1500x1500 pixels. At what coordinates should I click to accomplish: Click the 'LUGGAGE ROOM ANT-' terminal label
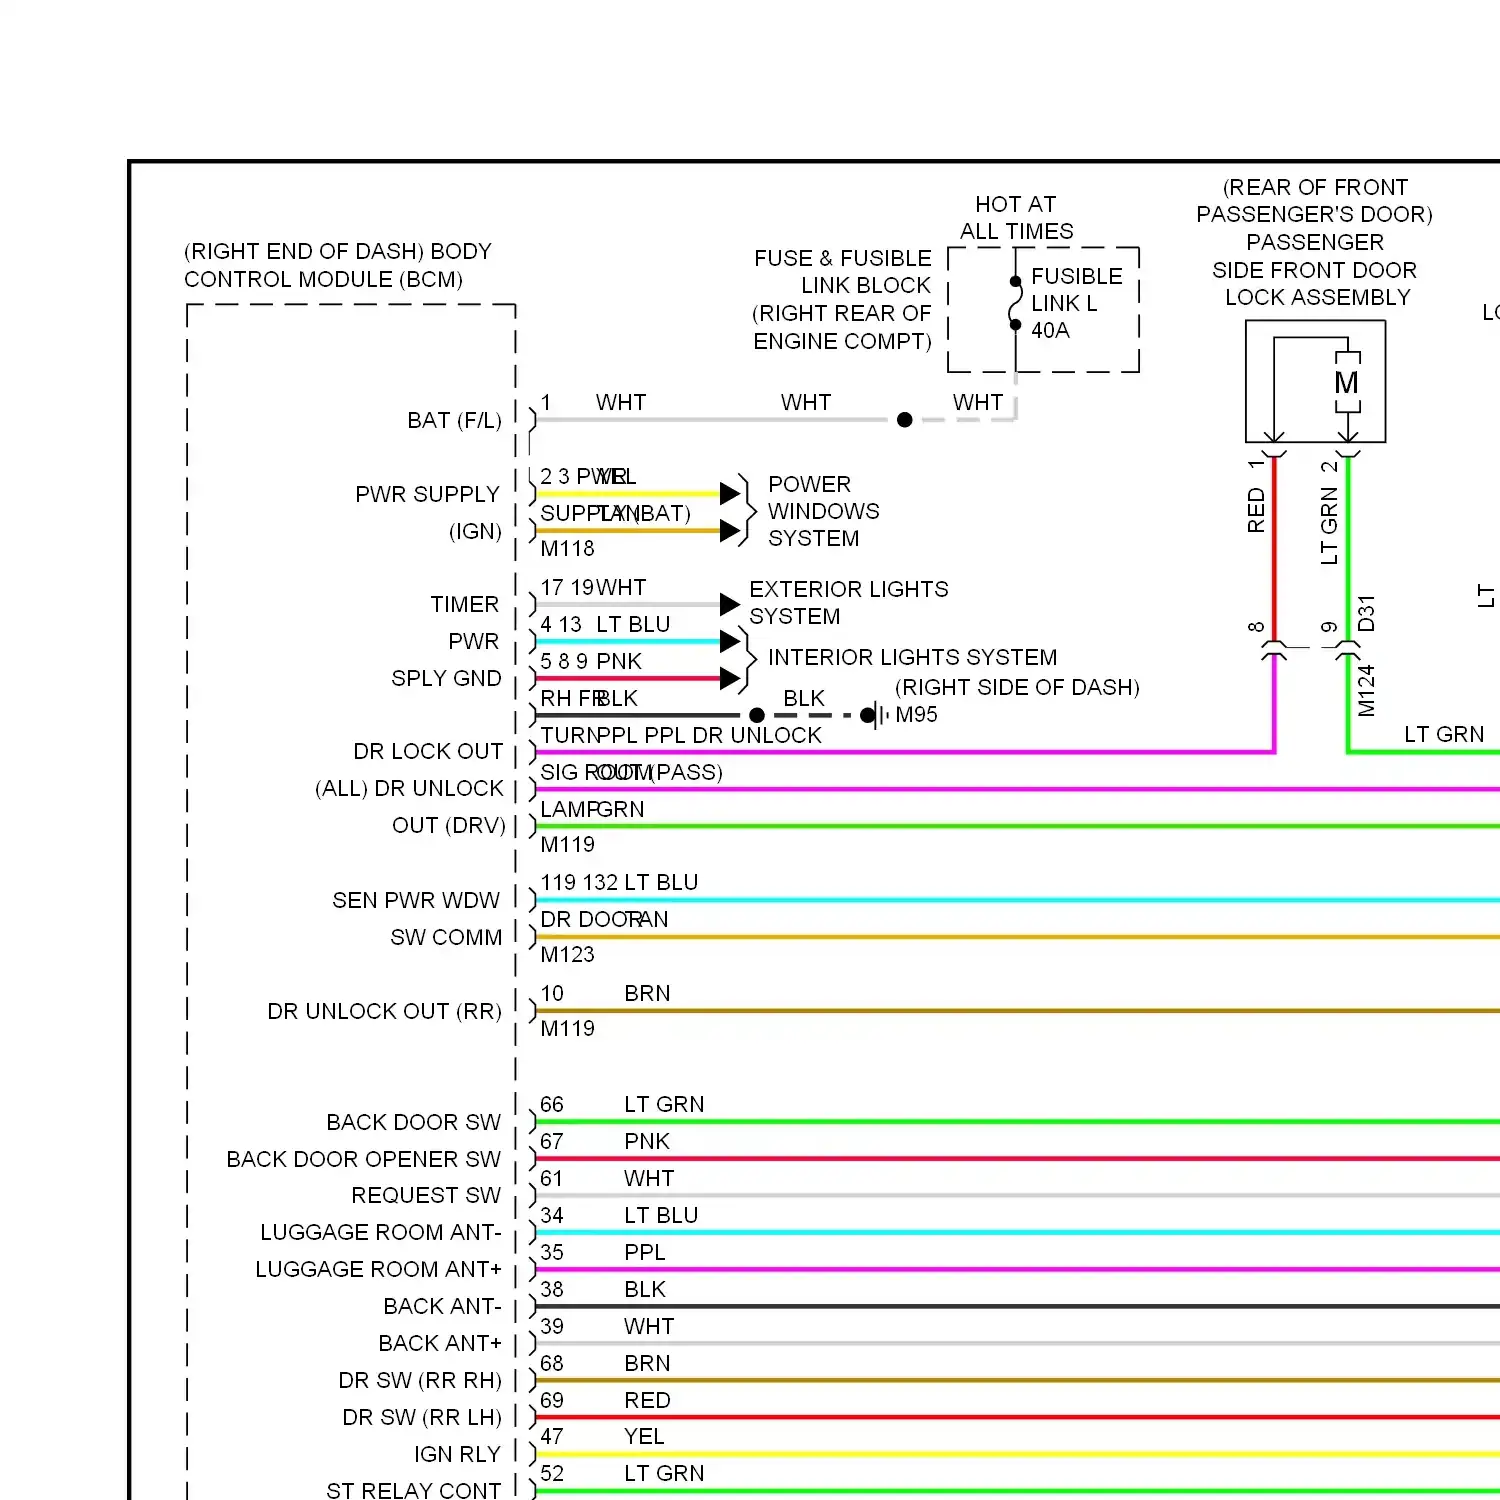click(x=381, y=1232)
